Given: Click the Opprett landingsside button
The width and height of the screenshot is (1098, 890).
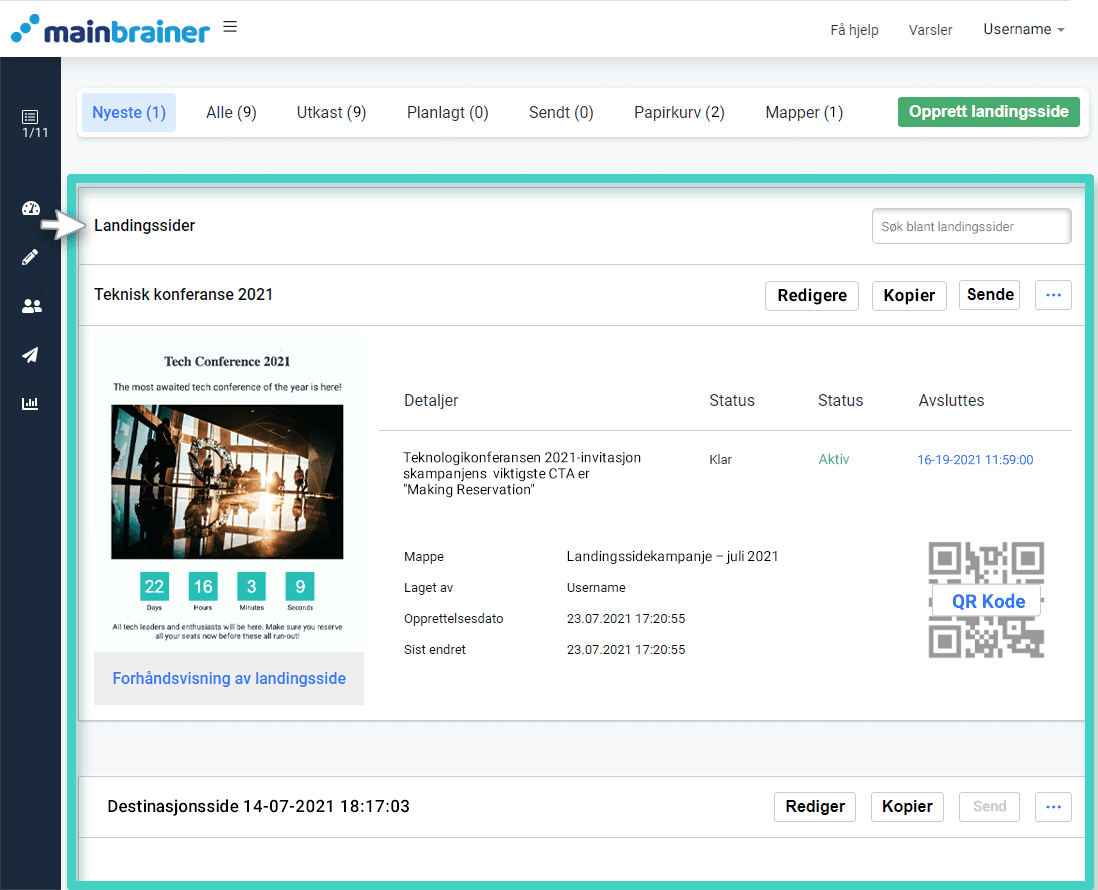Looking at the screenshot, I should click(988, 112).
